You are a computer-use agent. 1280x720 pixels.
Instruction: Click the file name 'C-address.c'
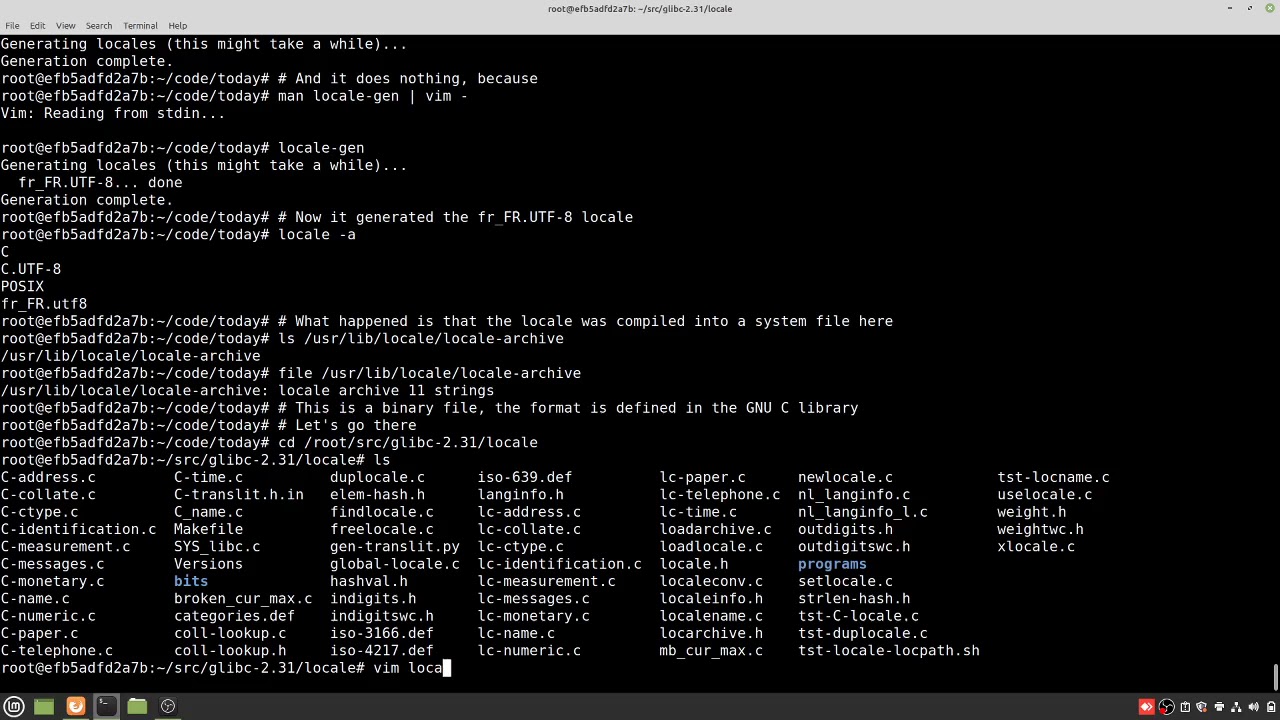pyautogui.click(x=48, y=477)
